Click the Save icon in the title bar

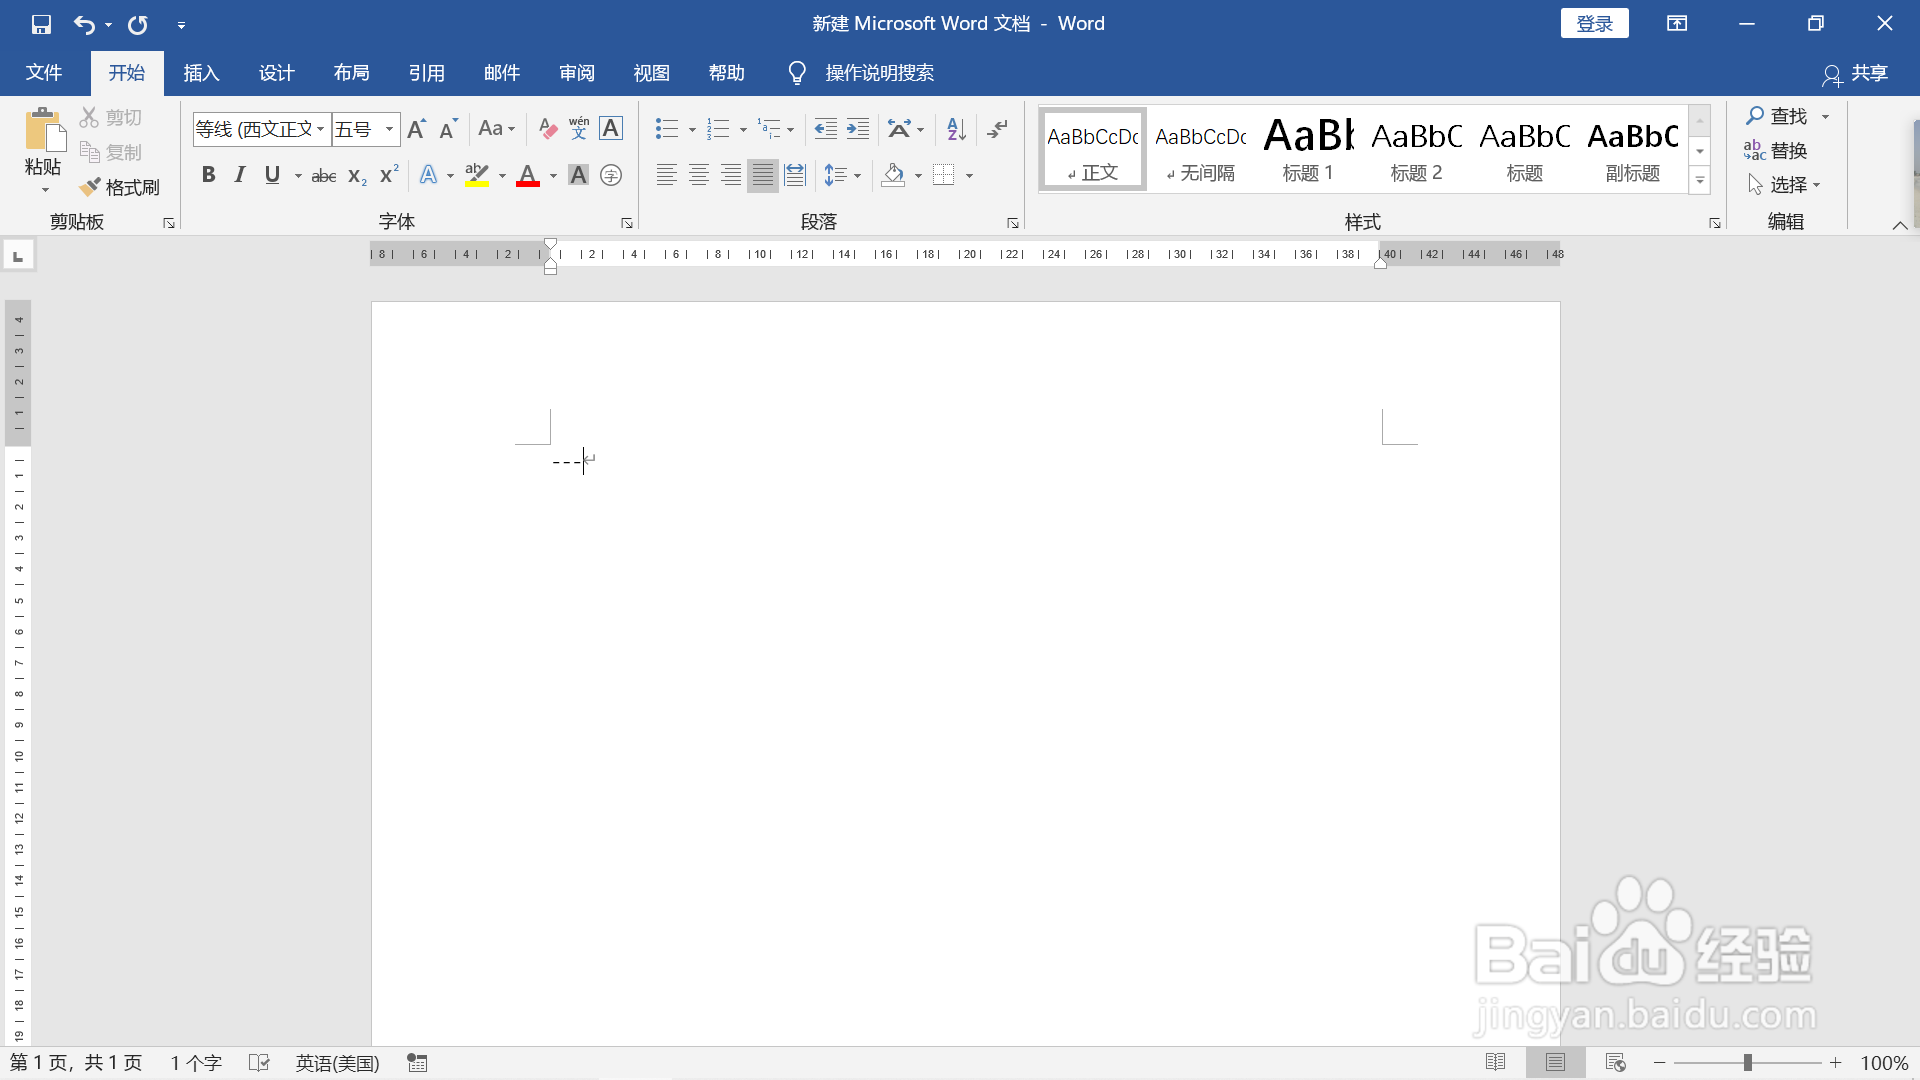(x=41, y=24)
